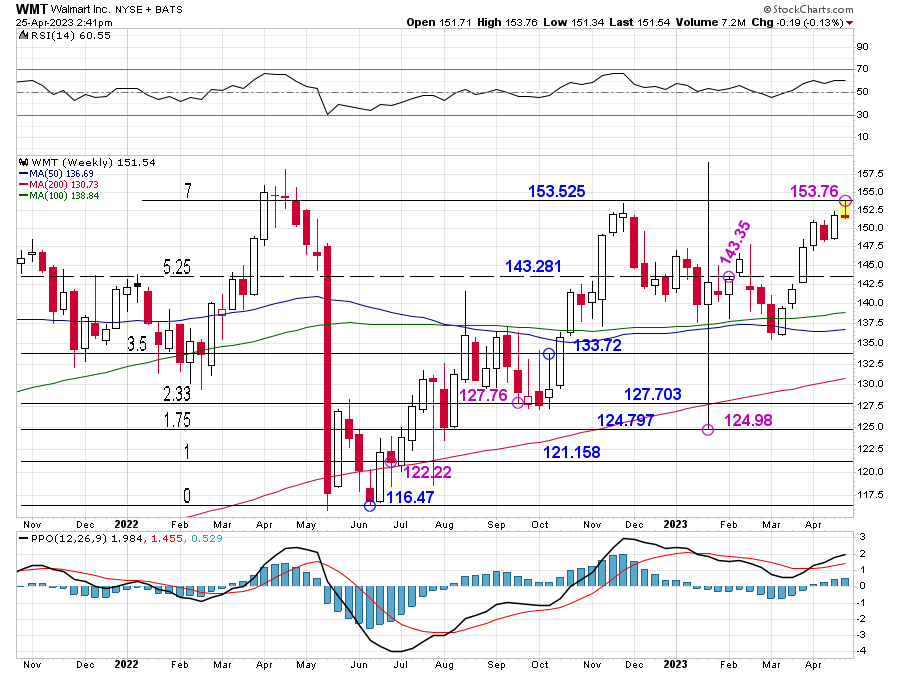Click the 25-Apr-2023 2:41pm timestamp
900x673 pixels.
(x=64, y=23)
